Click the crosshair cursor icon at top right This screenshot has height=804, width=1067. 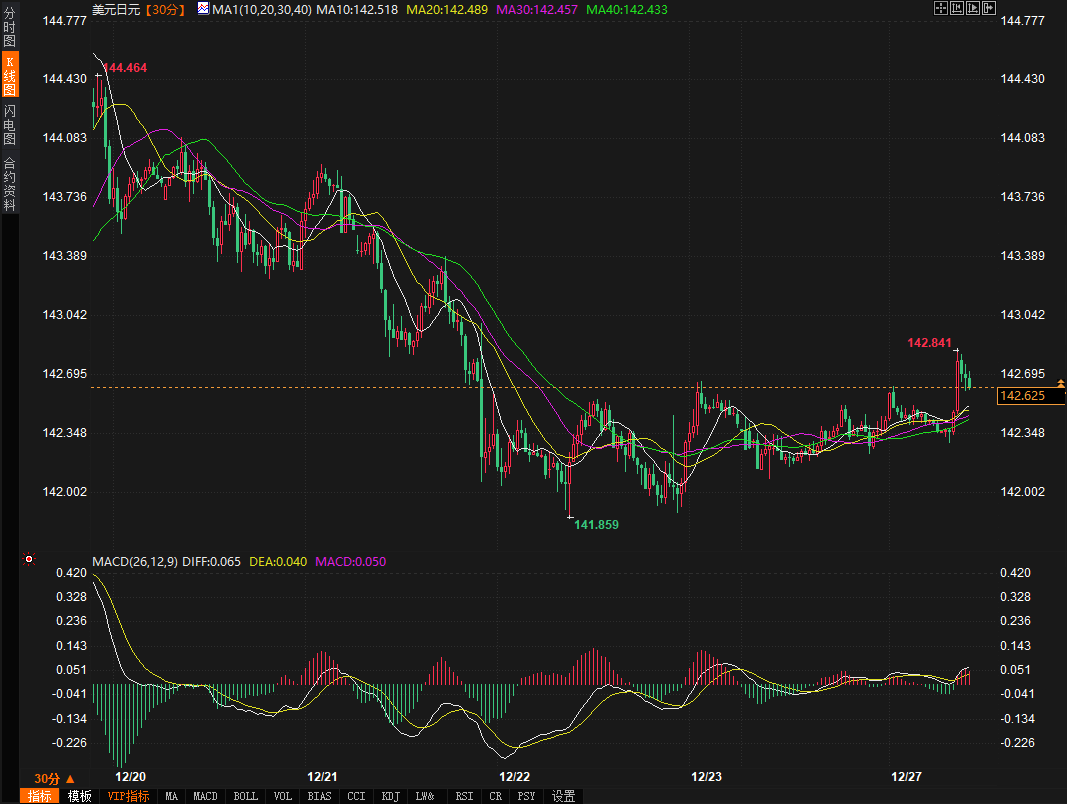(940, 8)
